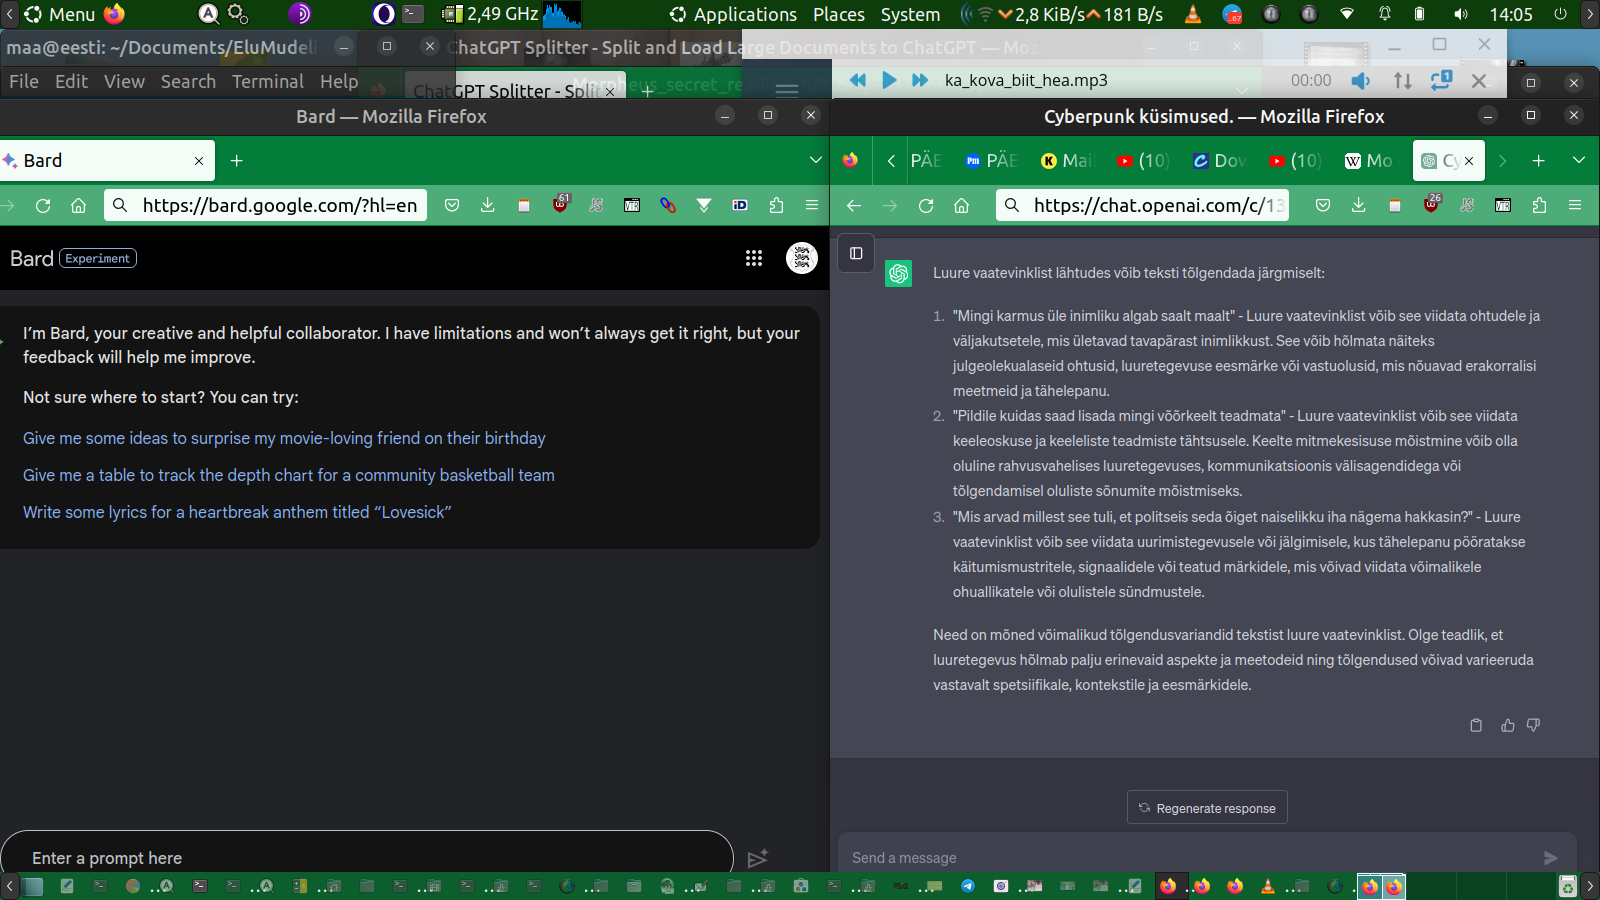Viewport: 1600px width, 900px height.
Task: Open the terminal File menu
Action: click(24, 81)
